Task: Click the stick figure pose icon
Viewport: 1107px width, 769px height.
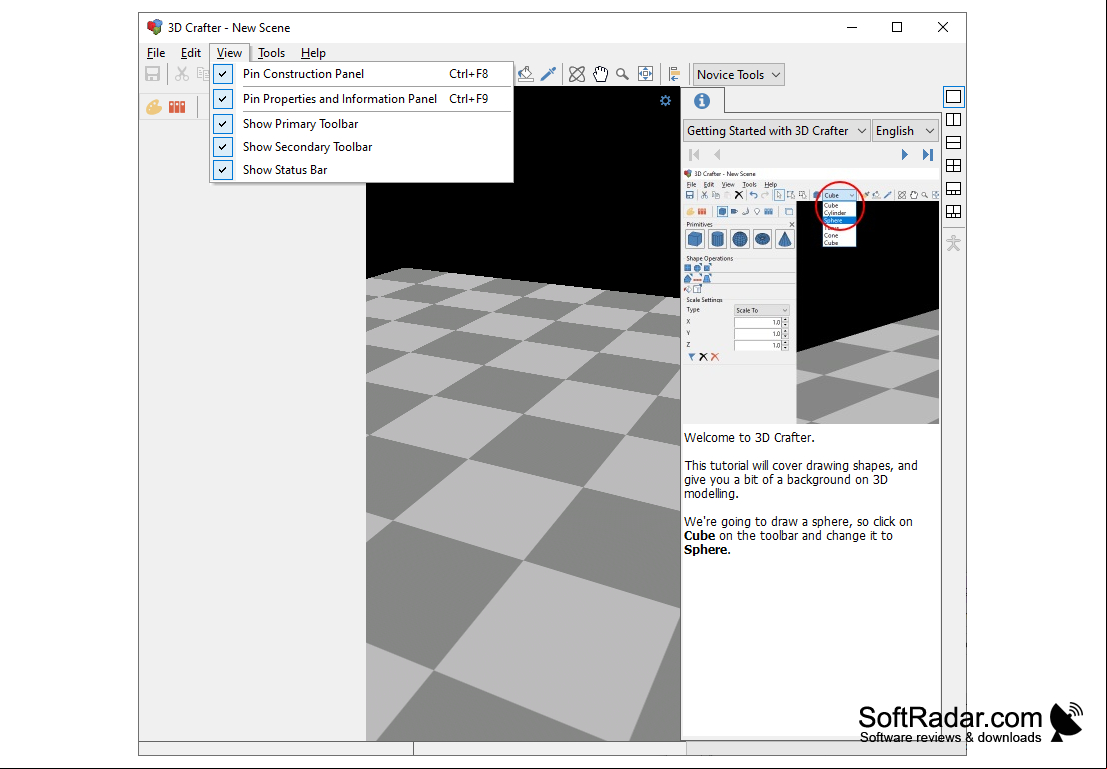Action: (953, 244)
